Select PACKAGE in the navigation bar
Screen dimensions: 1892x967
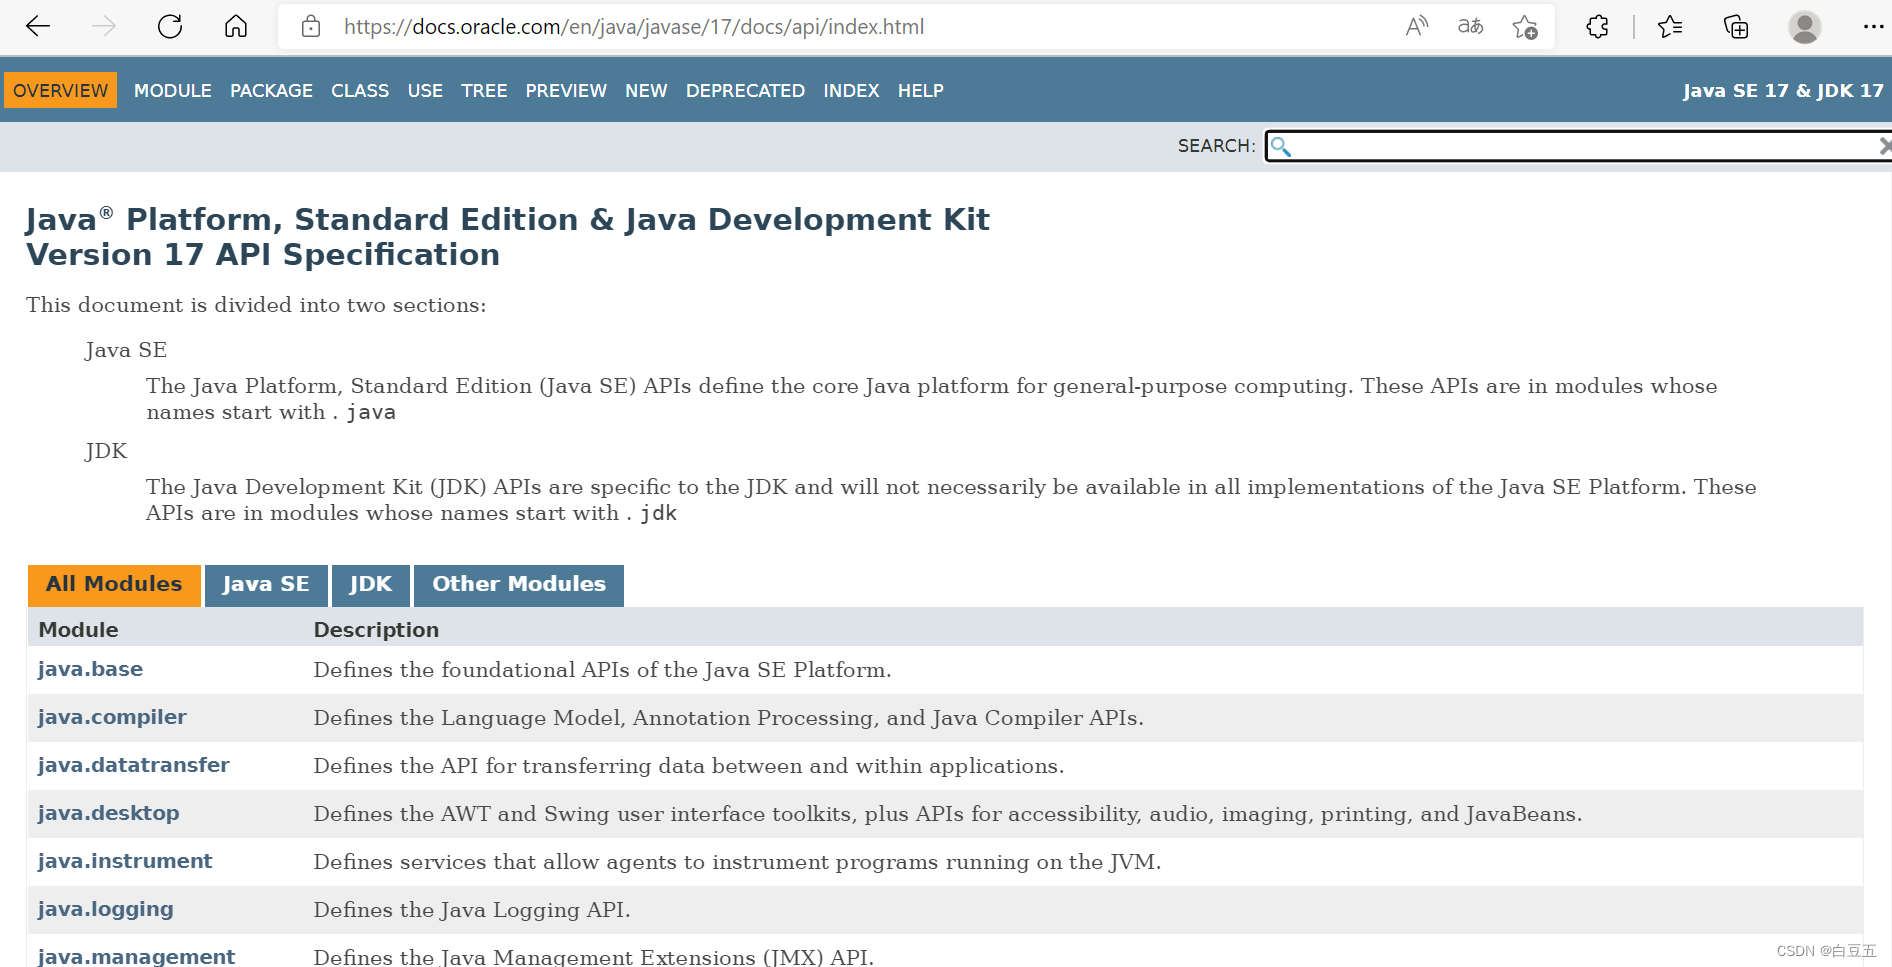pyautogui.click(x=271, y=91)
